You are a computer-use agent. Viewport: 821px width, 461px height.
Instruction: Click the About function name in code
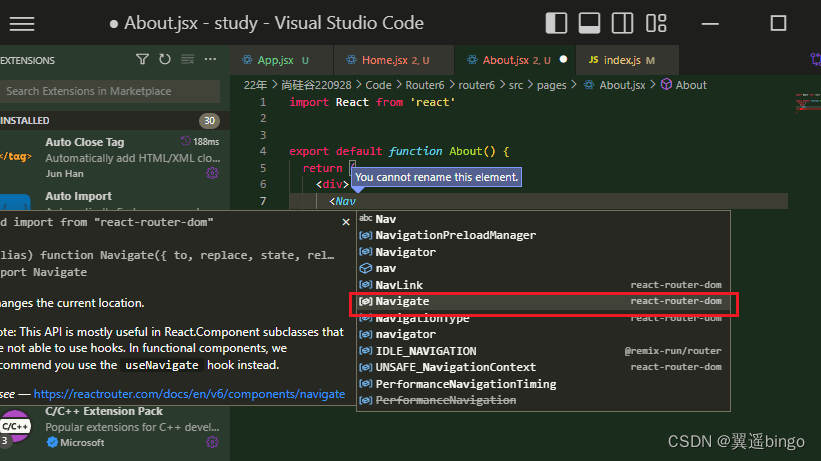point(465,151)
